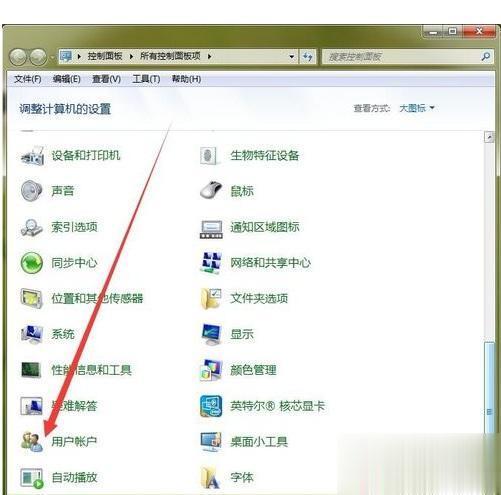Click the computer icon in address bar
The image size is (501, 495).
pyautogui.click(x=66, y=56)
